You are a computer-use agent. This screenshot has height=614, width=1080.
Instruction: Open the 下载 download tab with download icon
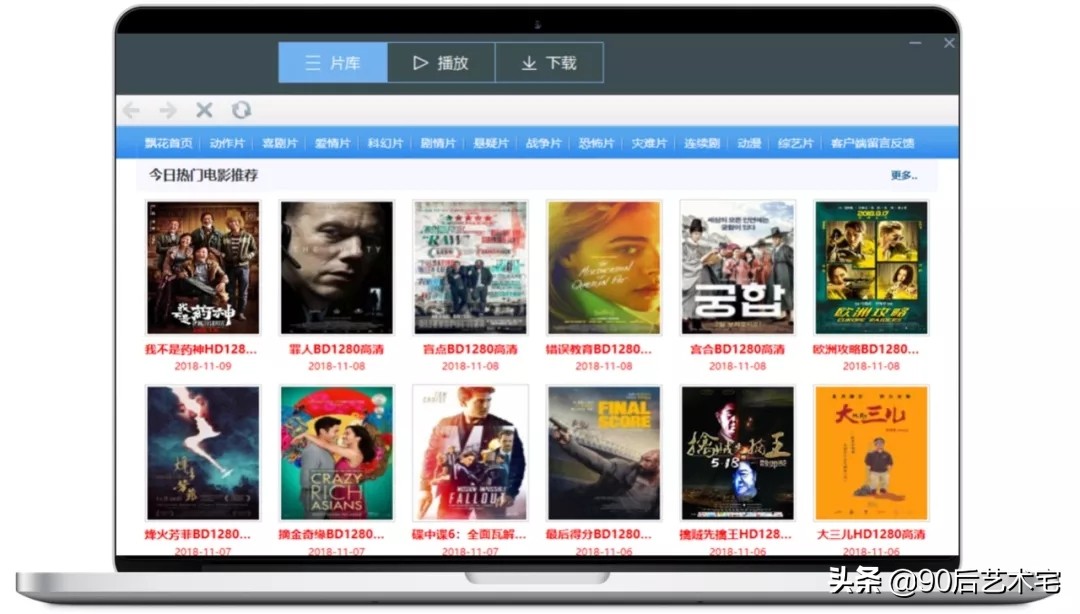(549, 61)
